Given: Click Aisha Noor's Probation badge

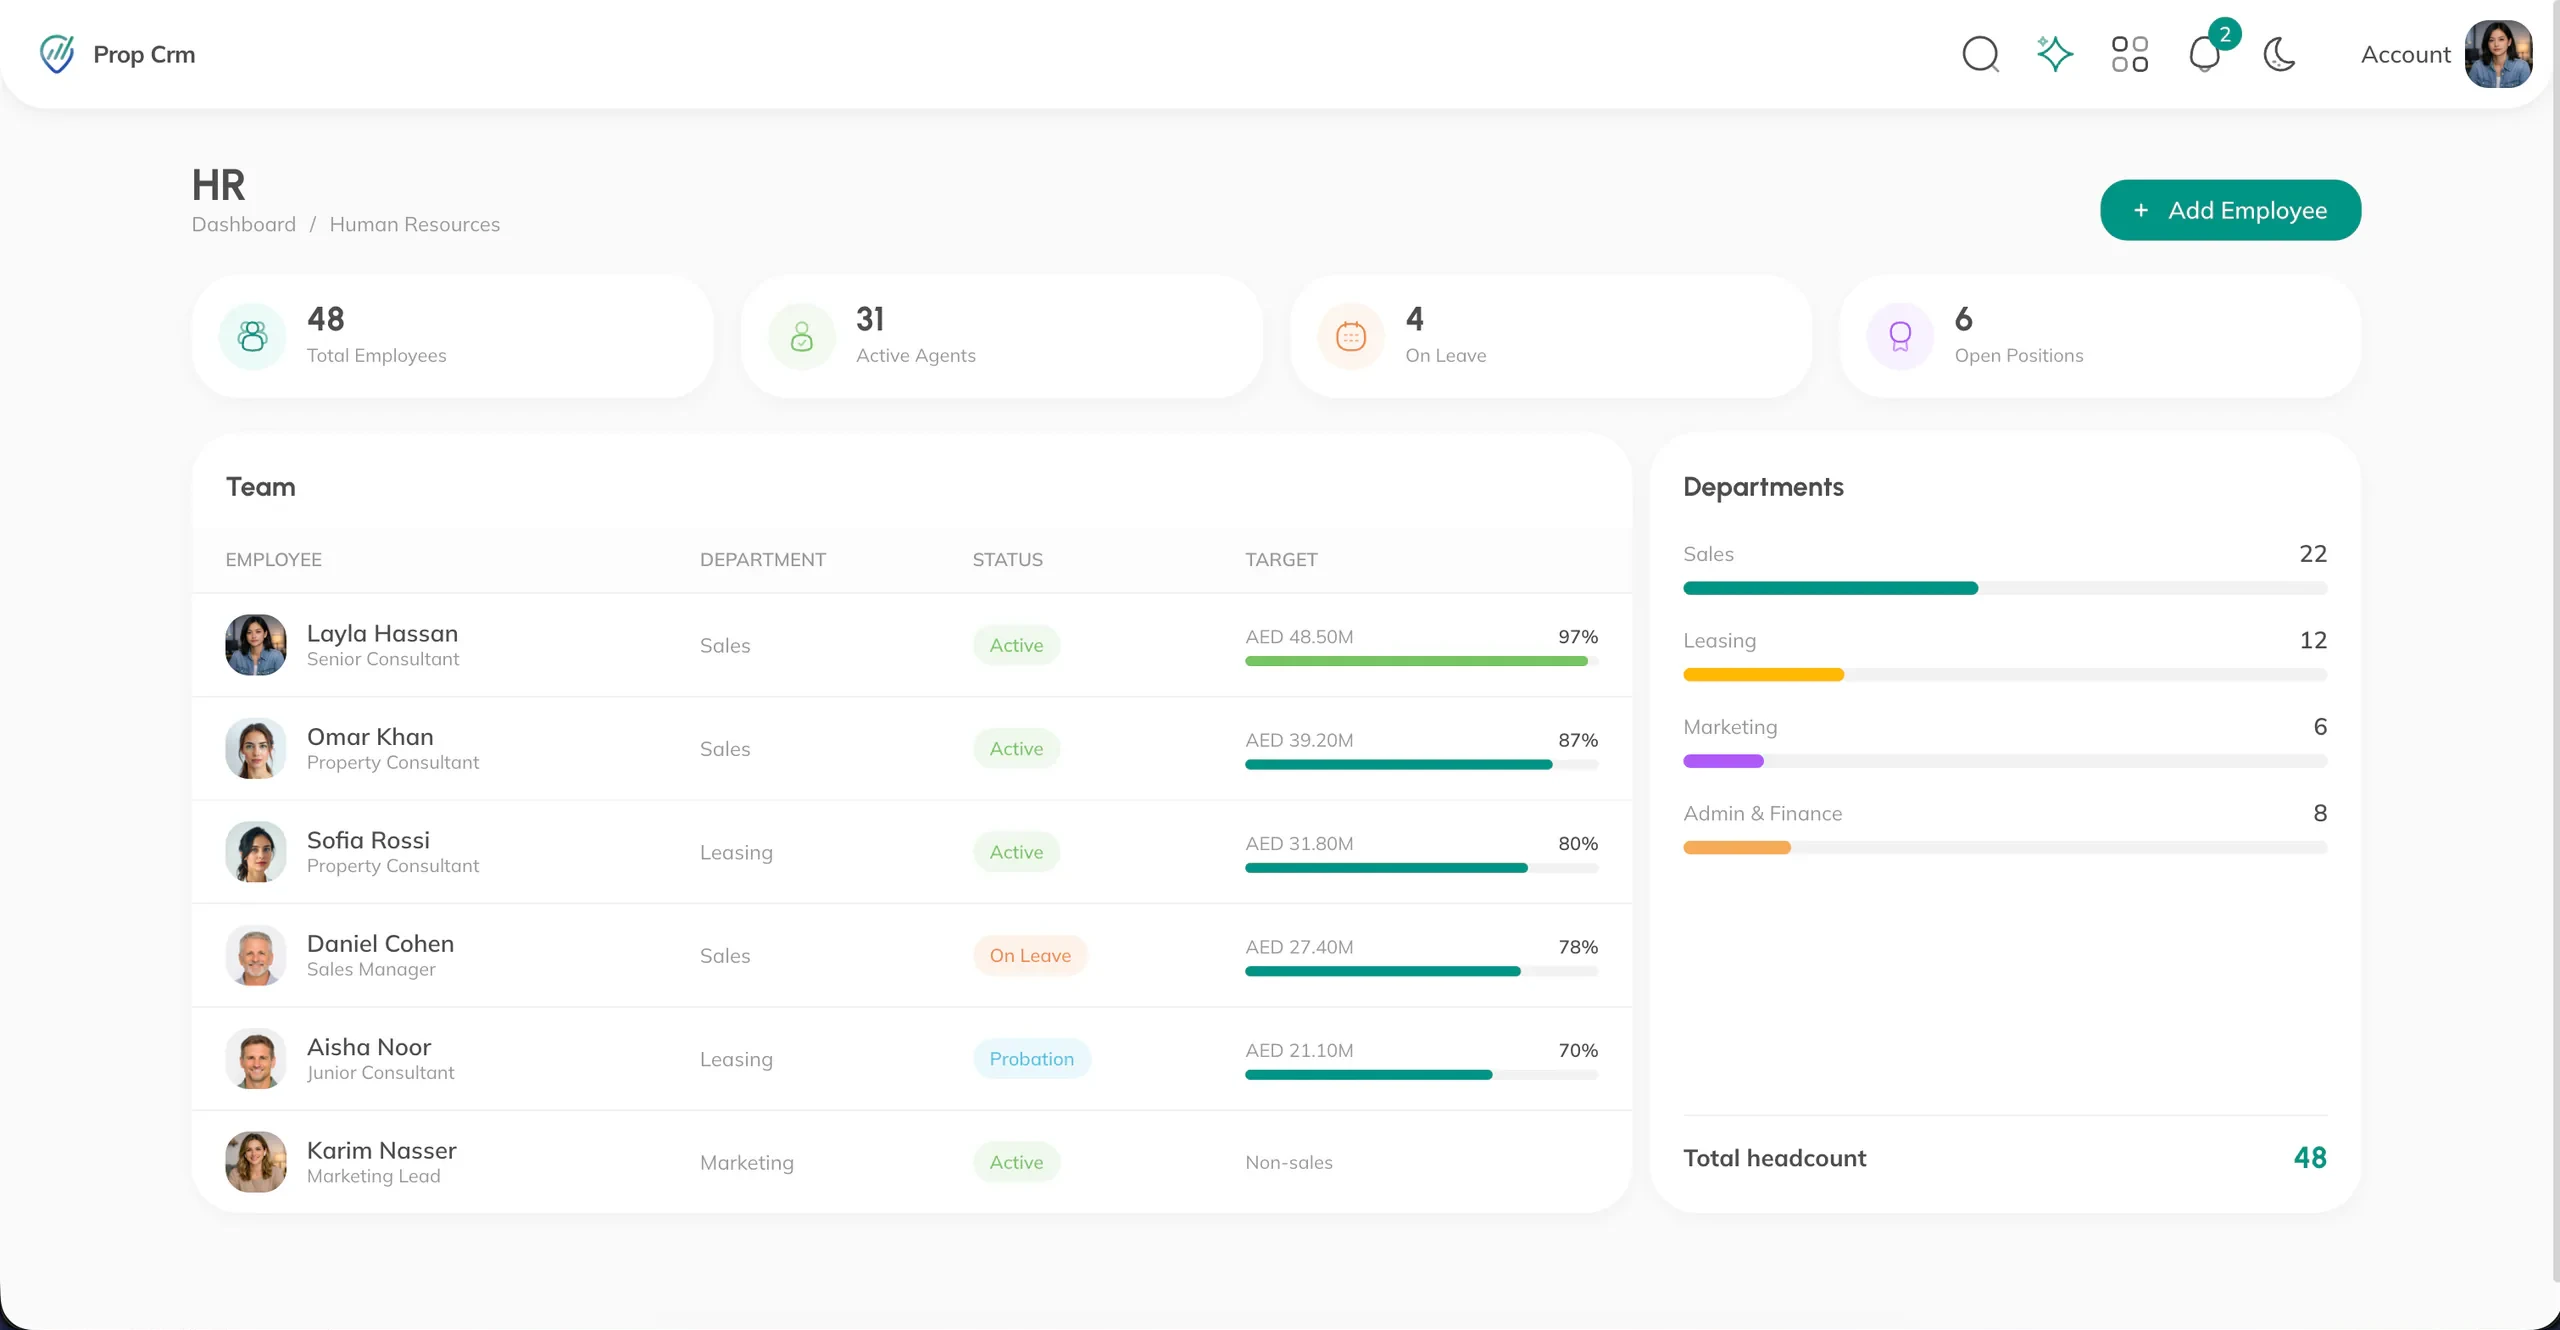Looking at the screenshot, I should 1032,1059.
